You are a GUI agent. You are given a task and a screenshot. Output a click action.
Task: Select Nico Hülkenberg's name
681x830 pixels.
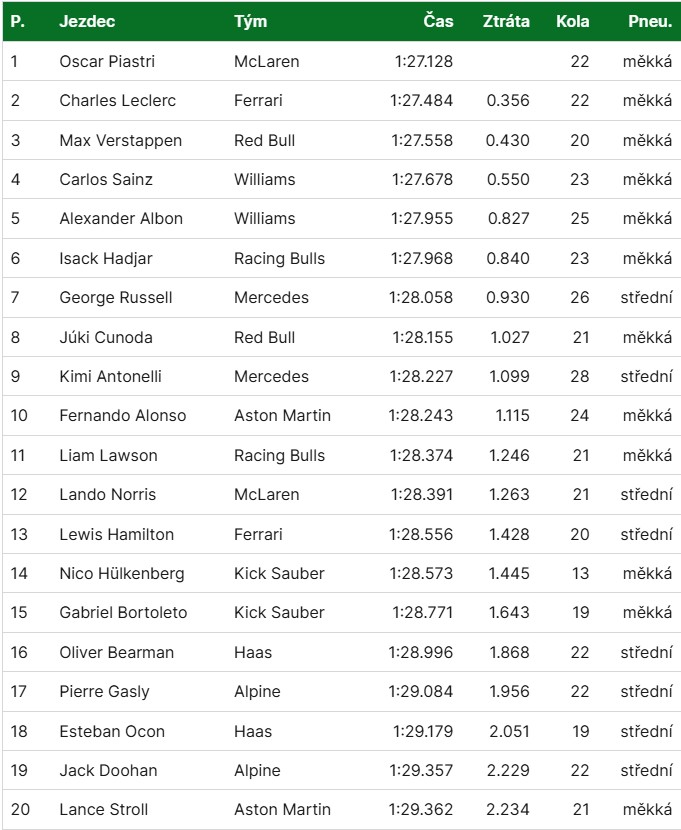[x=122, y=573]
